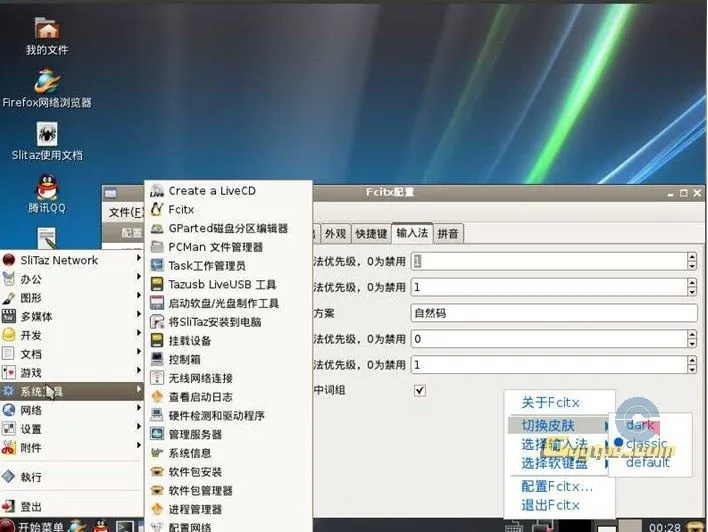Expand the SliTaz Network submenu
The image size is (708, 532).
(x=71, y=260)
